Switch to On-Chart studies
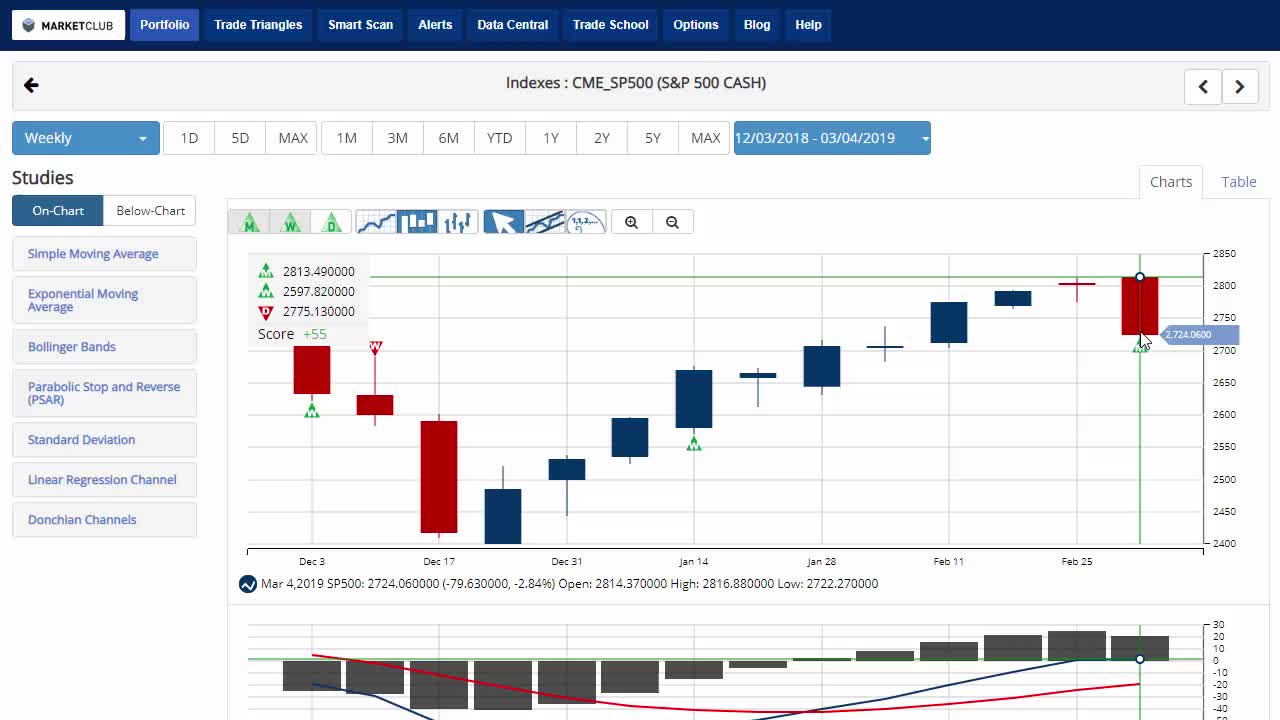 point(58,211)
